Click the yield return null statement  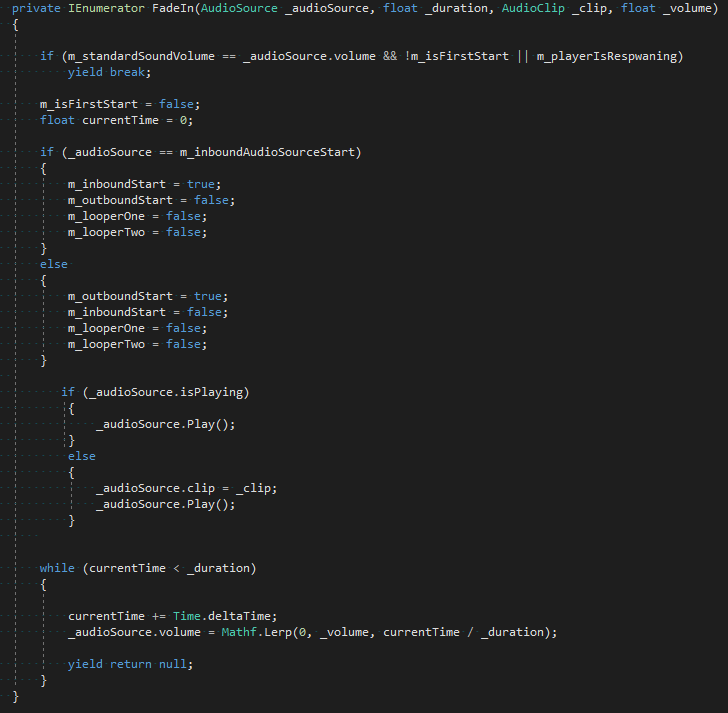click(x=130, y=664)
